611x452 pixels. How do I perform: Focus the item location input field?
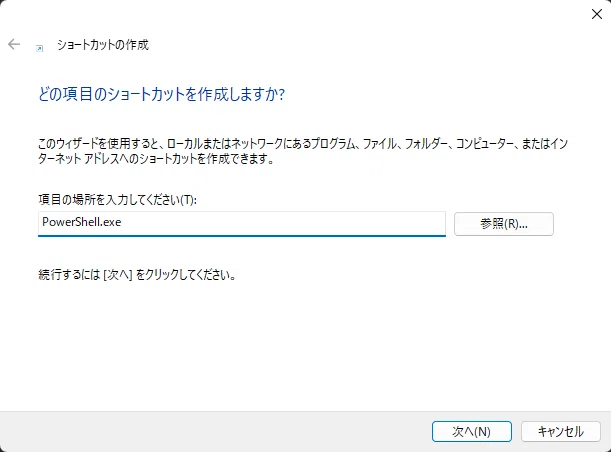point(242,224)
